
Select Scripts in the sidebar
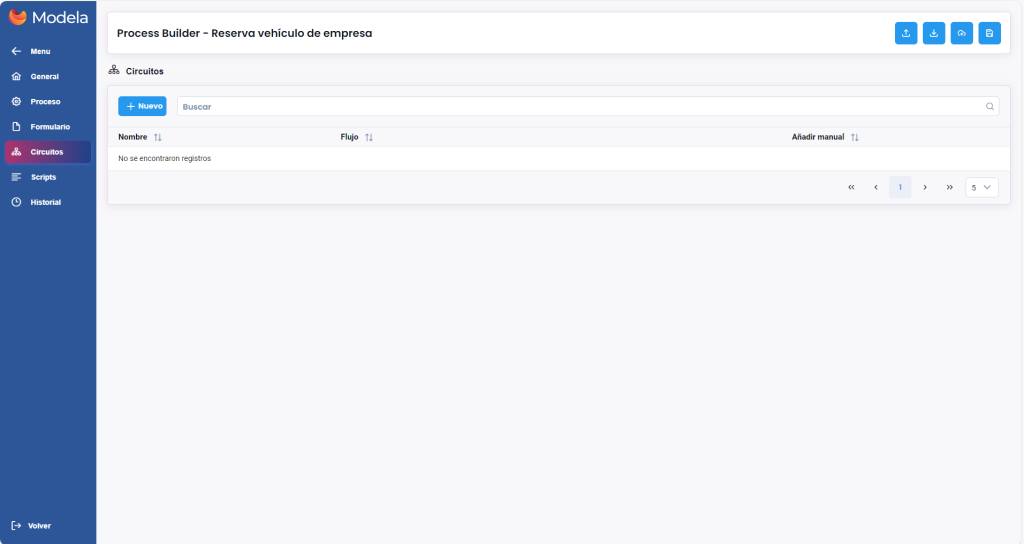[x=43, y=177]
